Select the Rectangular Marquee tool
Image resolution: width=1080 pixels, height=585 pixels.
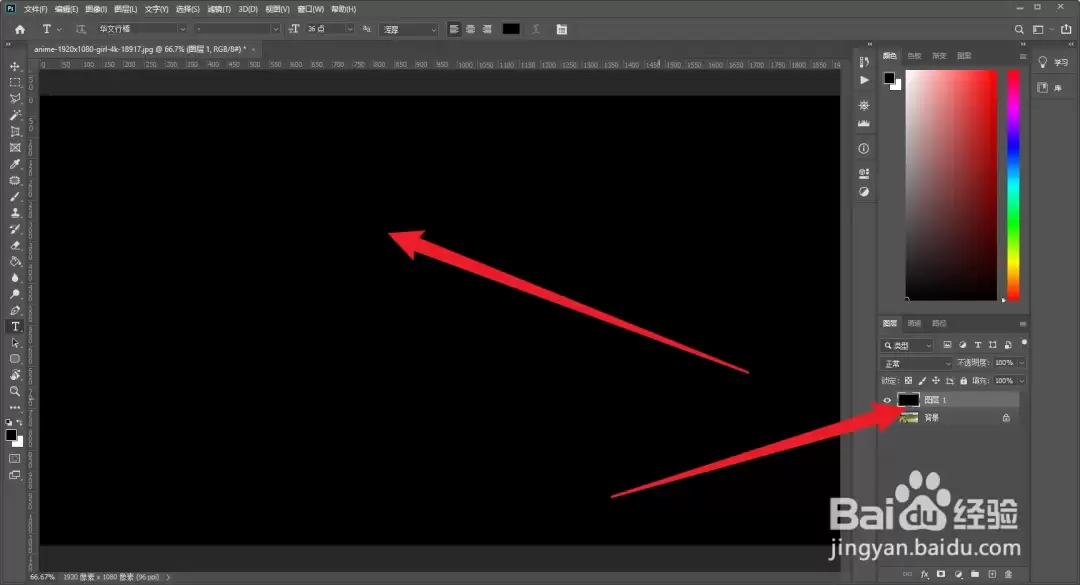click(14, 83)
